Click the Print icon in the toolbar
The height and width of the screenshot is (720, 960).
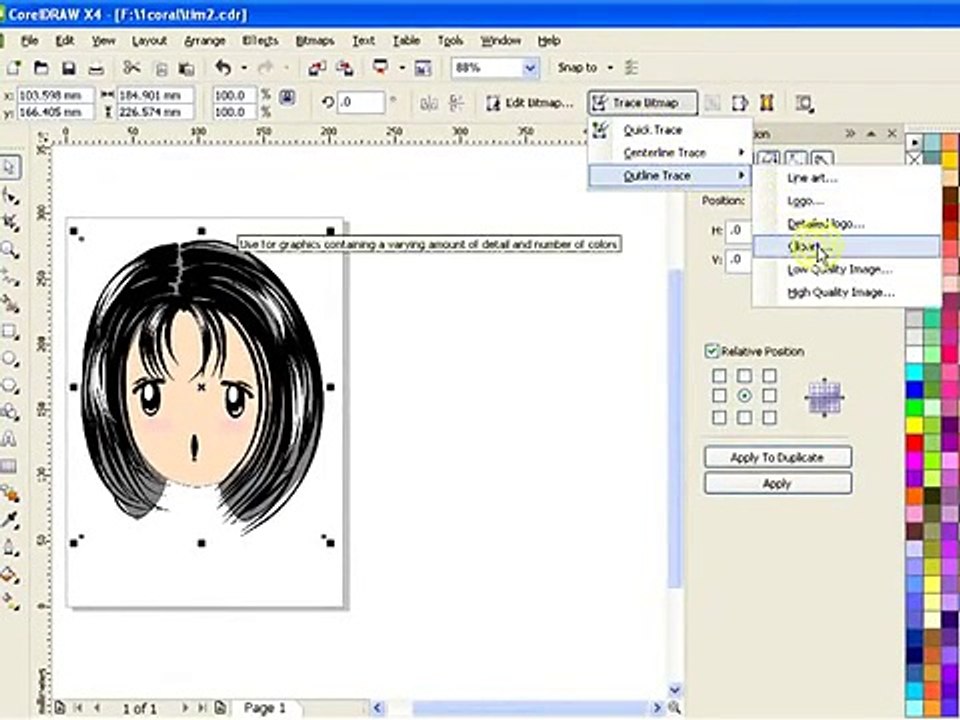click(96, 68)
